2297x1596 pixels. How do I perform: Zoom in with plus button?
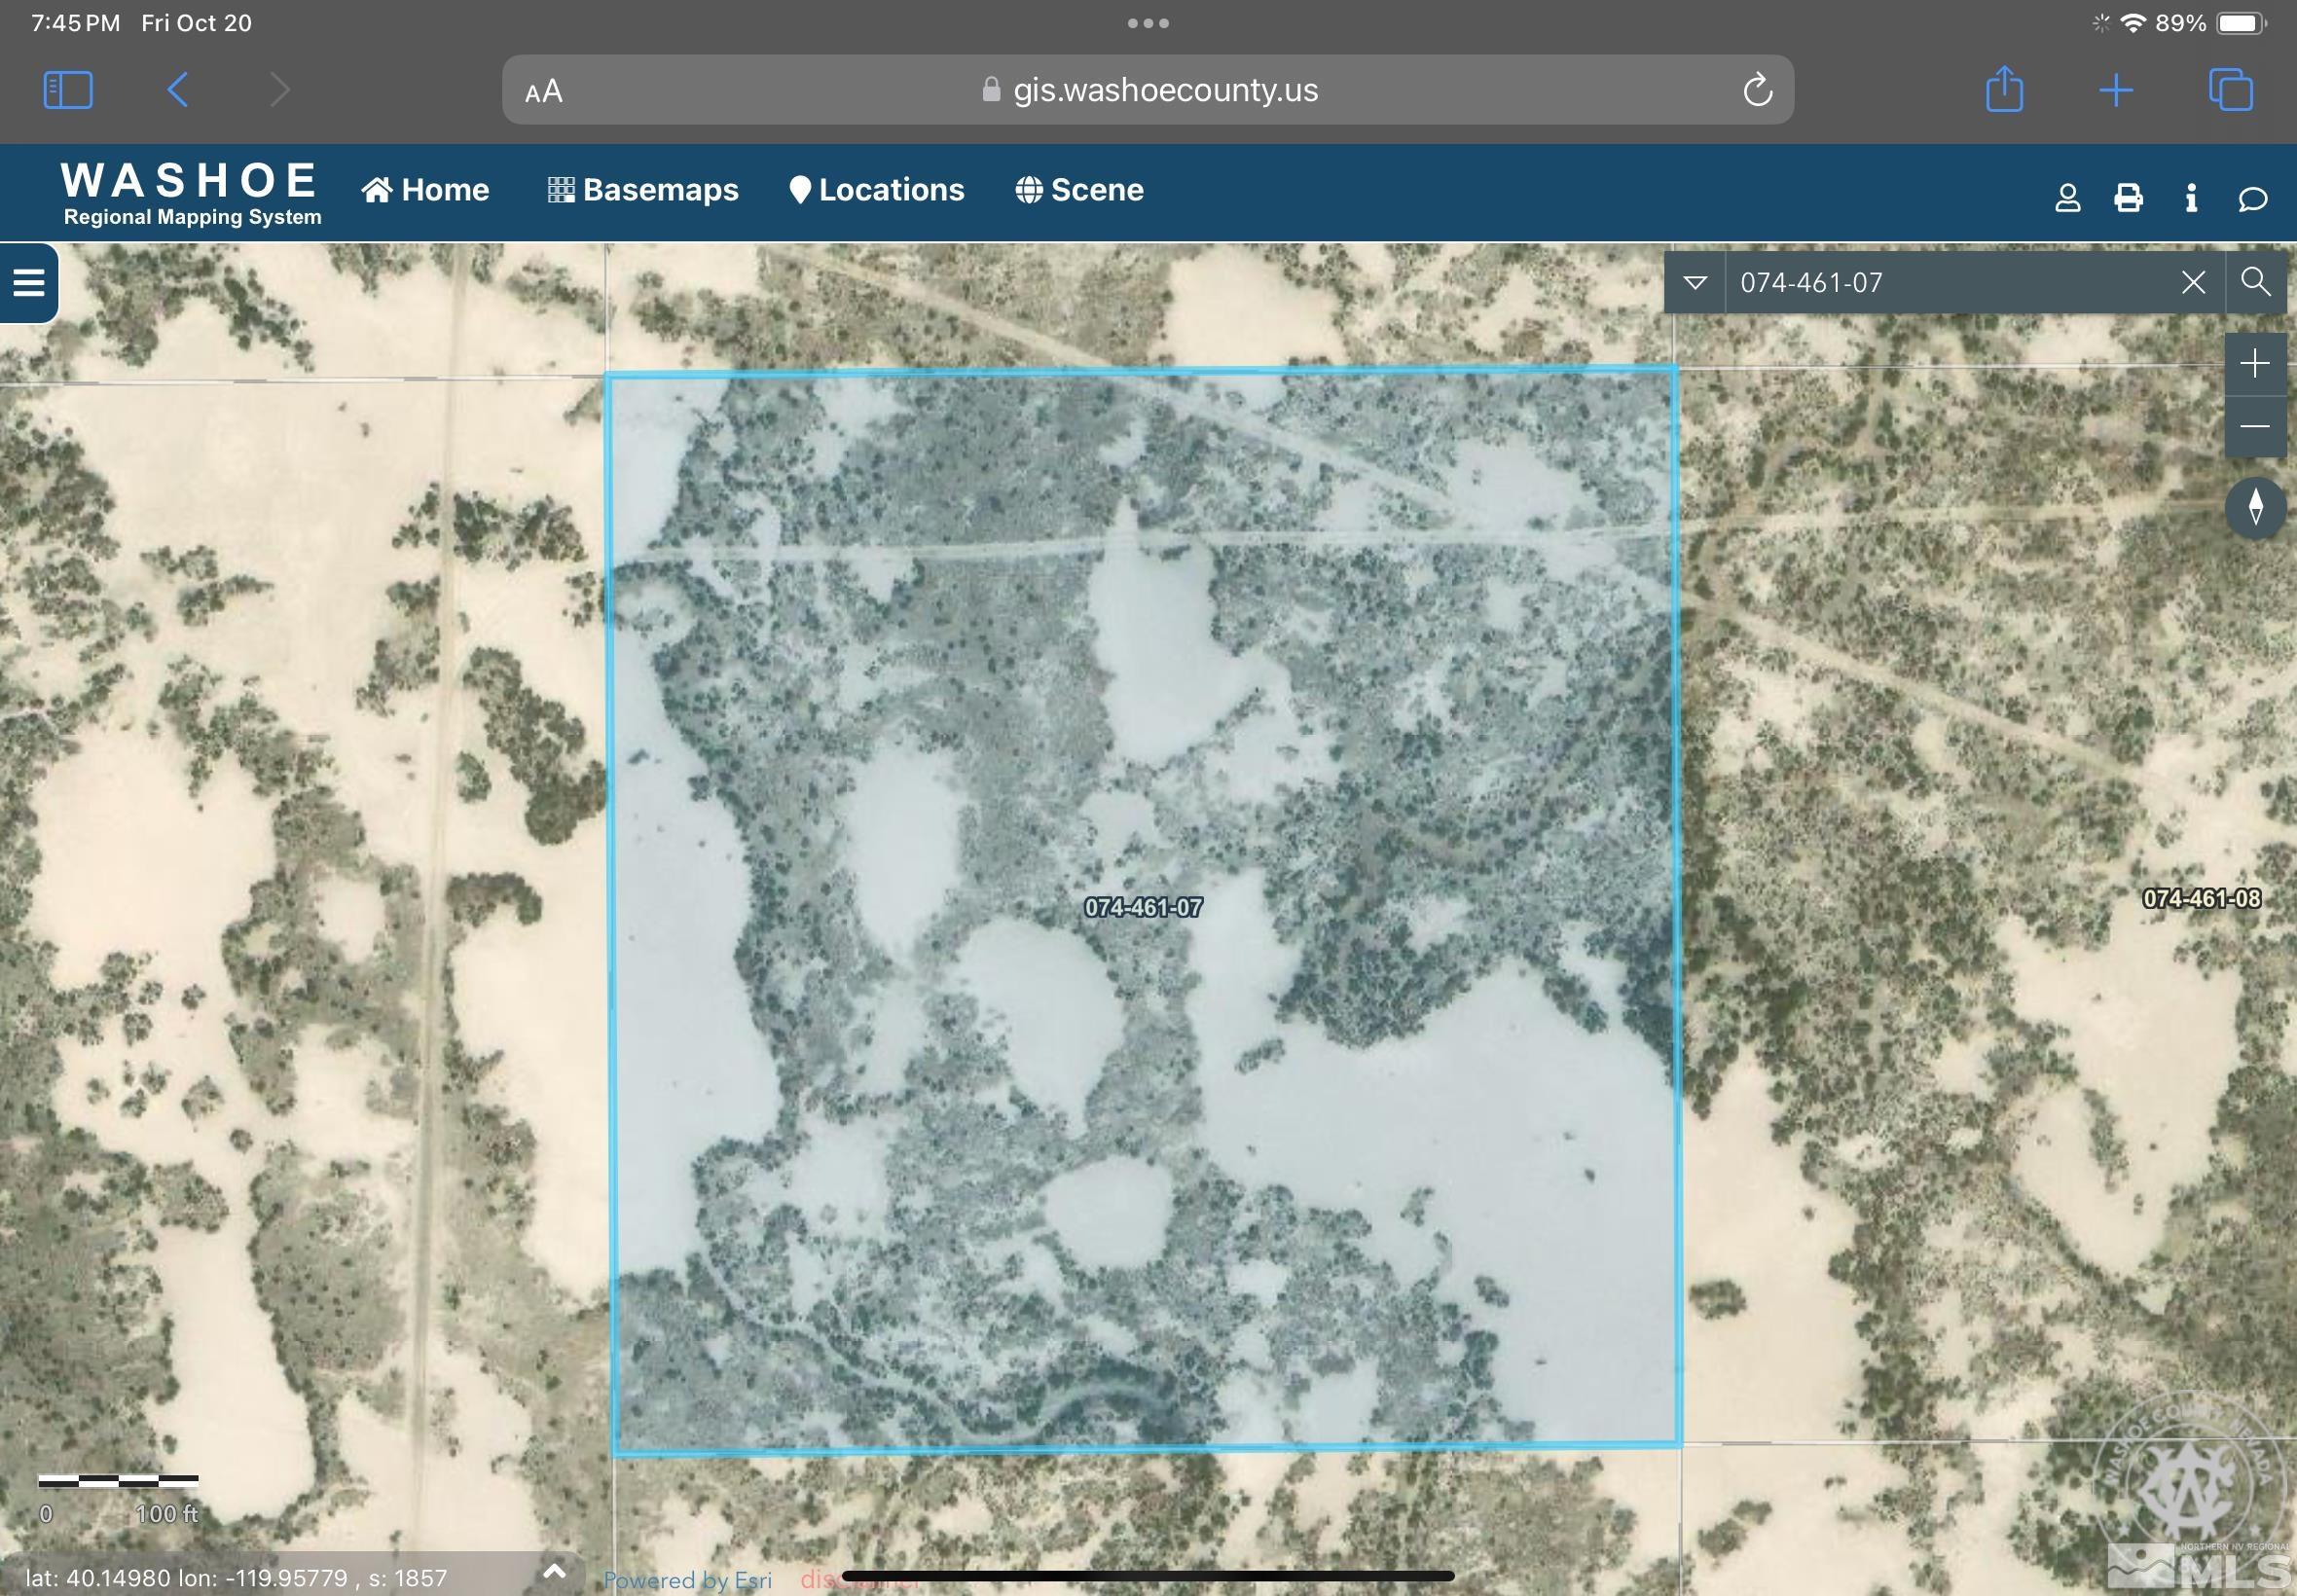[2254, 364]
